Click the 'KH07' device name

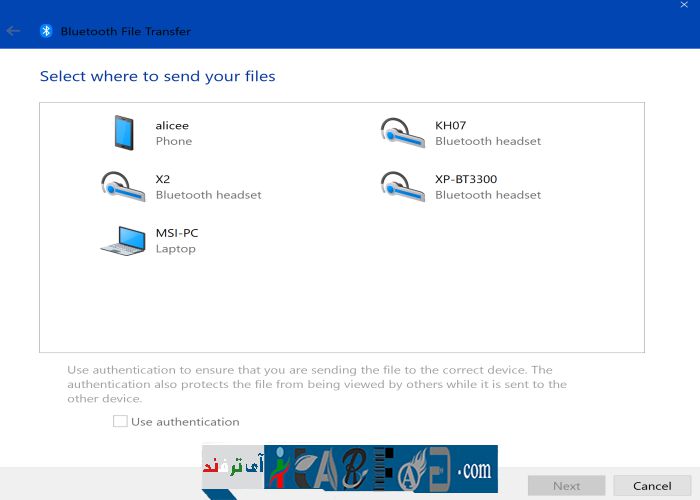point(451,125)
